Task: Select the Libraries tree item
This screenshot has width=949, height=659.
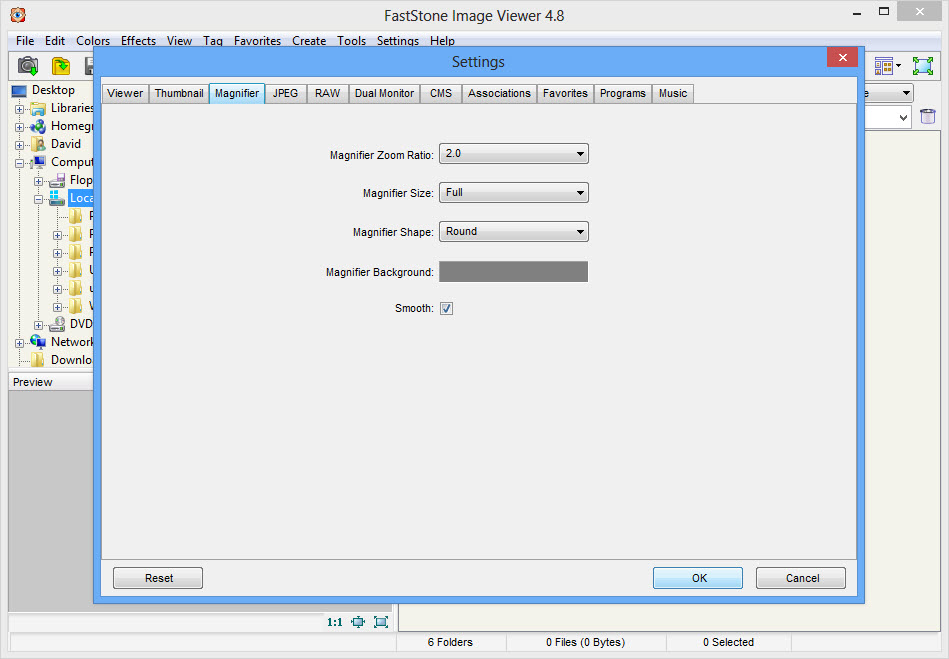Action: (x=72, y=108)
